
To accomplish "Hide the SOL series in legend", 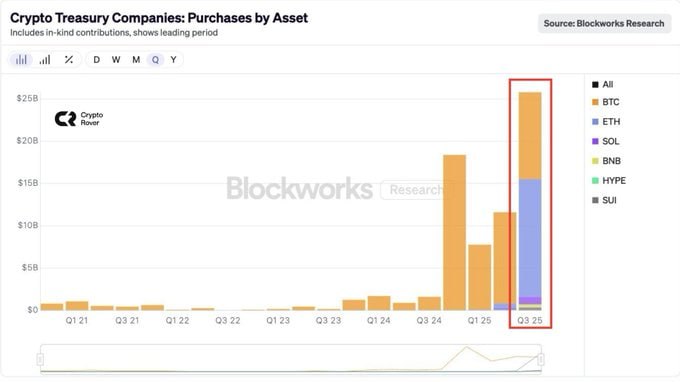I will point(606,141).
